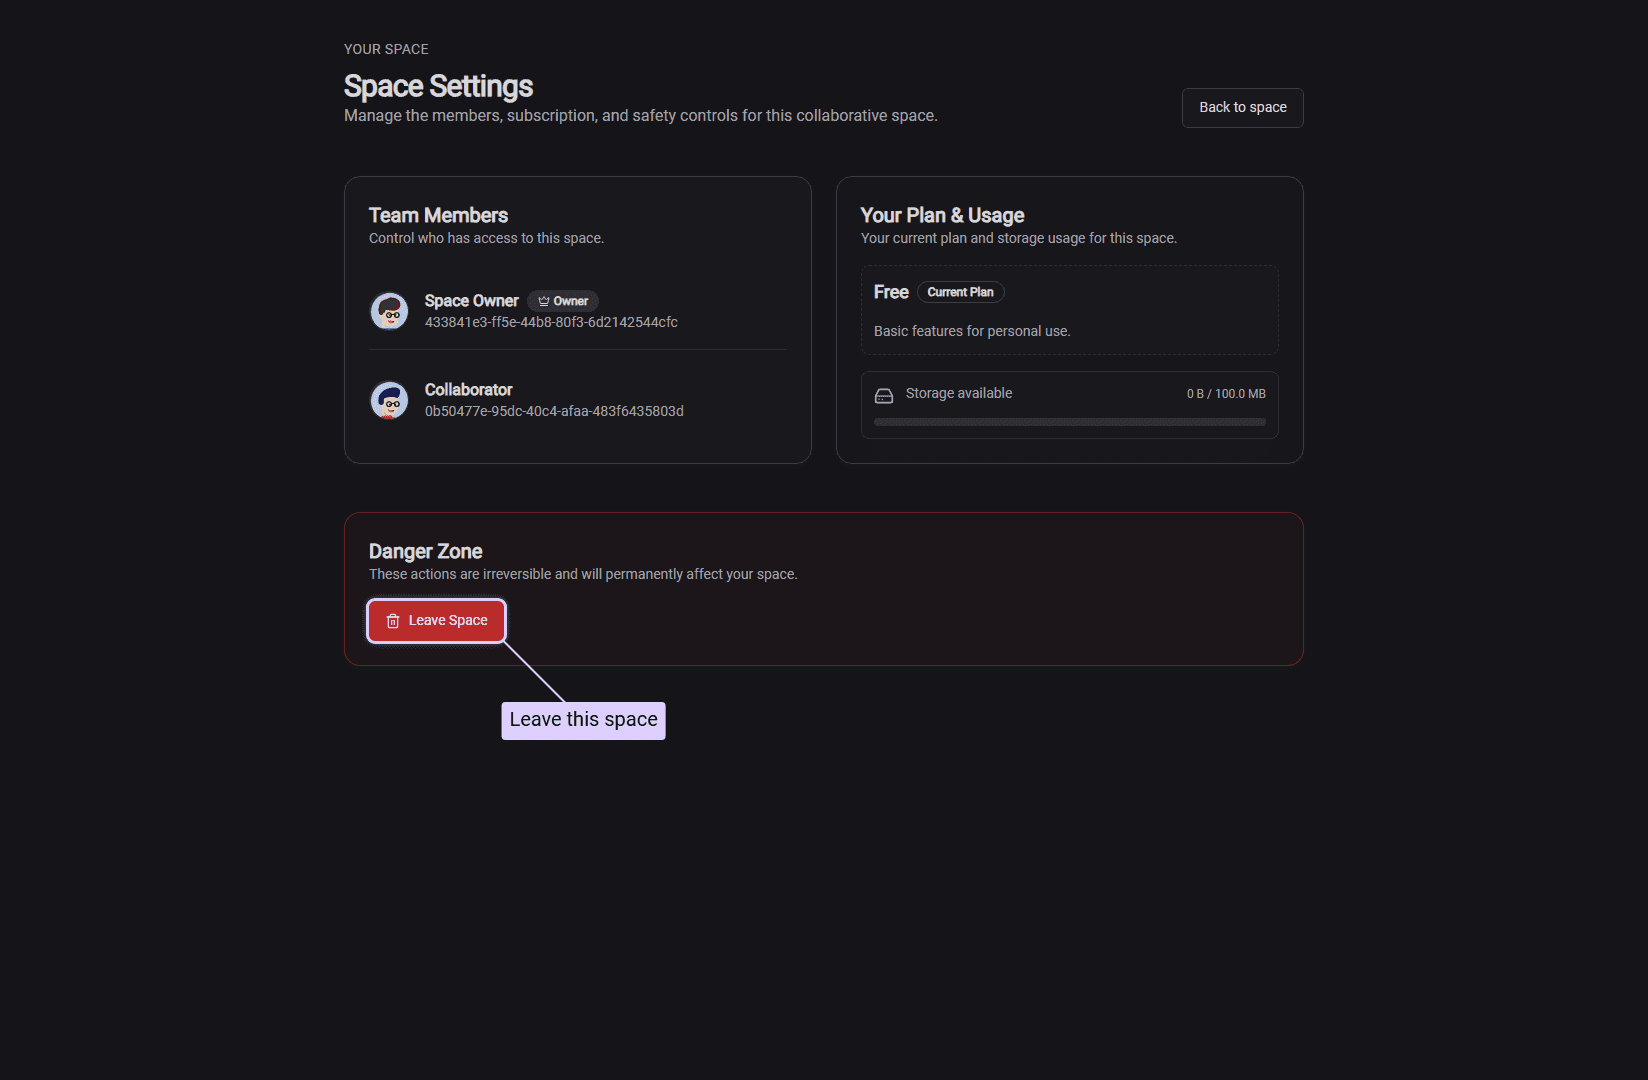Click the 0 B / 100.0 MB usage text
1648x1080 pixels.
click(1226, 394)
